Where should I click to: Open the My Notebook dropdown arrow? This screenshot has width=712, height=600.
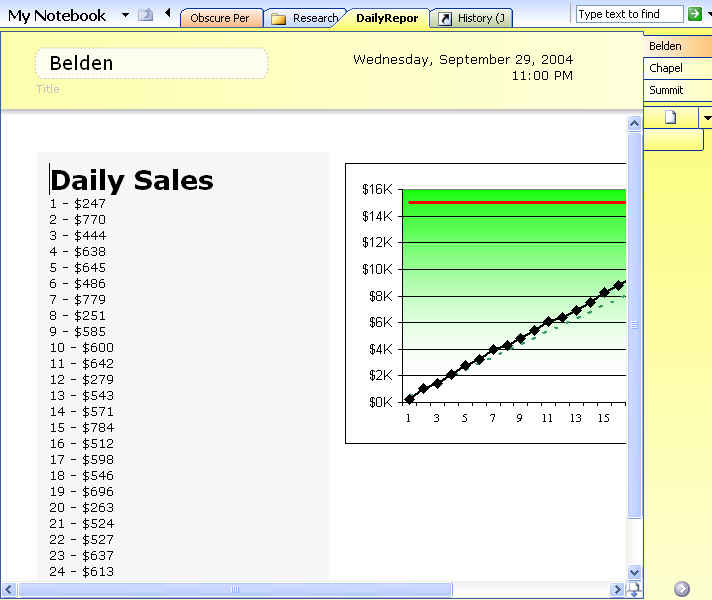(125, 15)
